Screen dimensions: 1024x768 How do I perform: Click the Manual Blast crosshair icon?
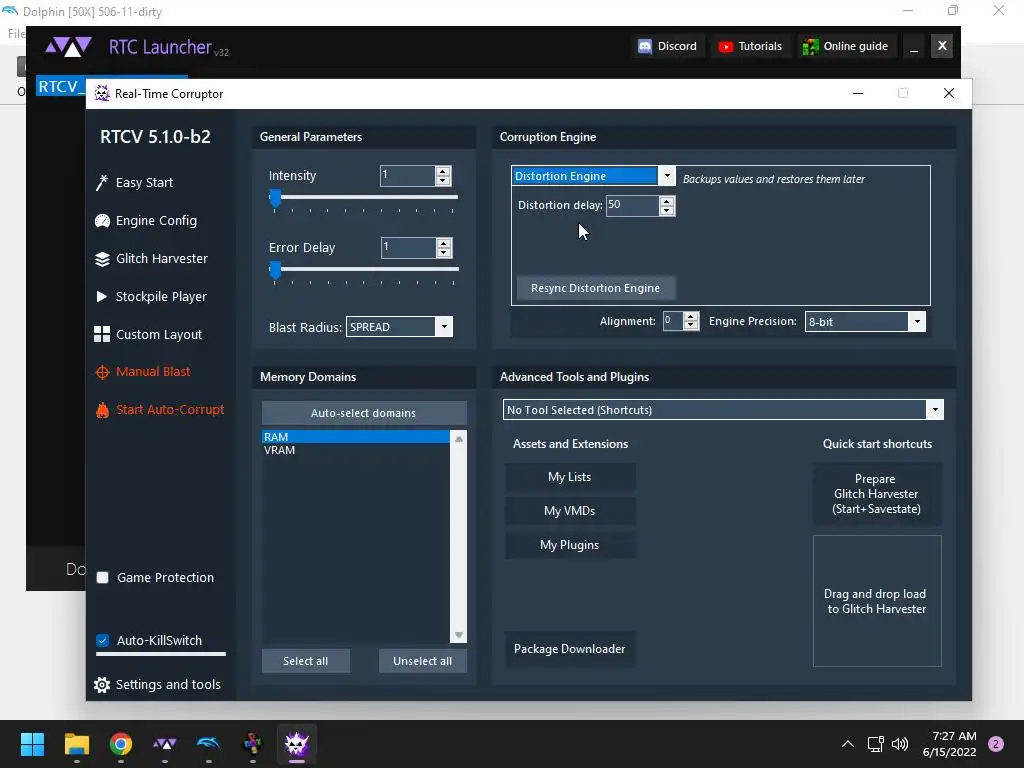point(102,372)
